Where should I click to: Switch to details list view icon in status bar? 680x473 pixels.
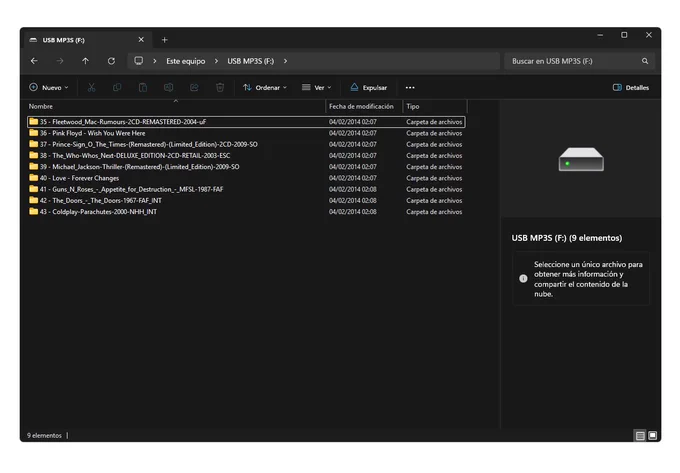pos(640,435)
